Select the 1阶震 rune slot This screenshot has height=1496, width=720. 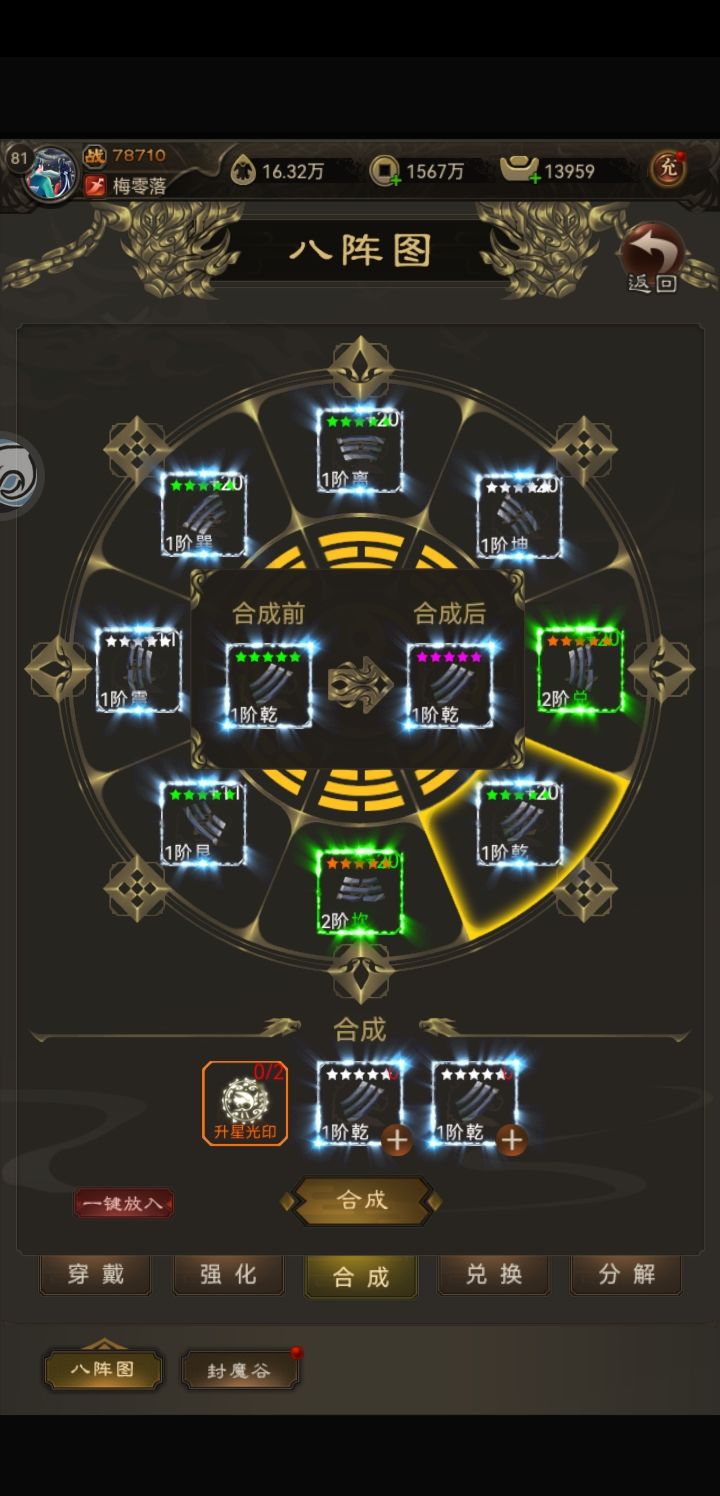139,670
